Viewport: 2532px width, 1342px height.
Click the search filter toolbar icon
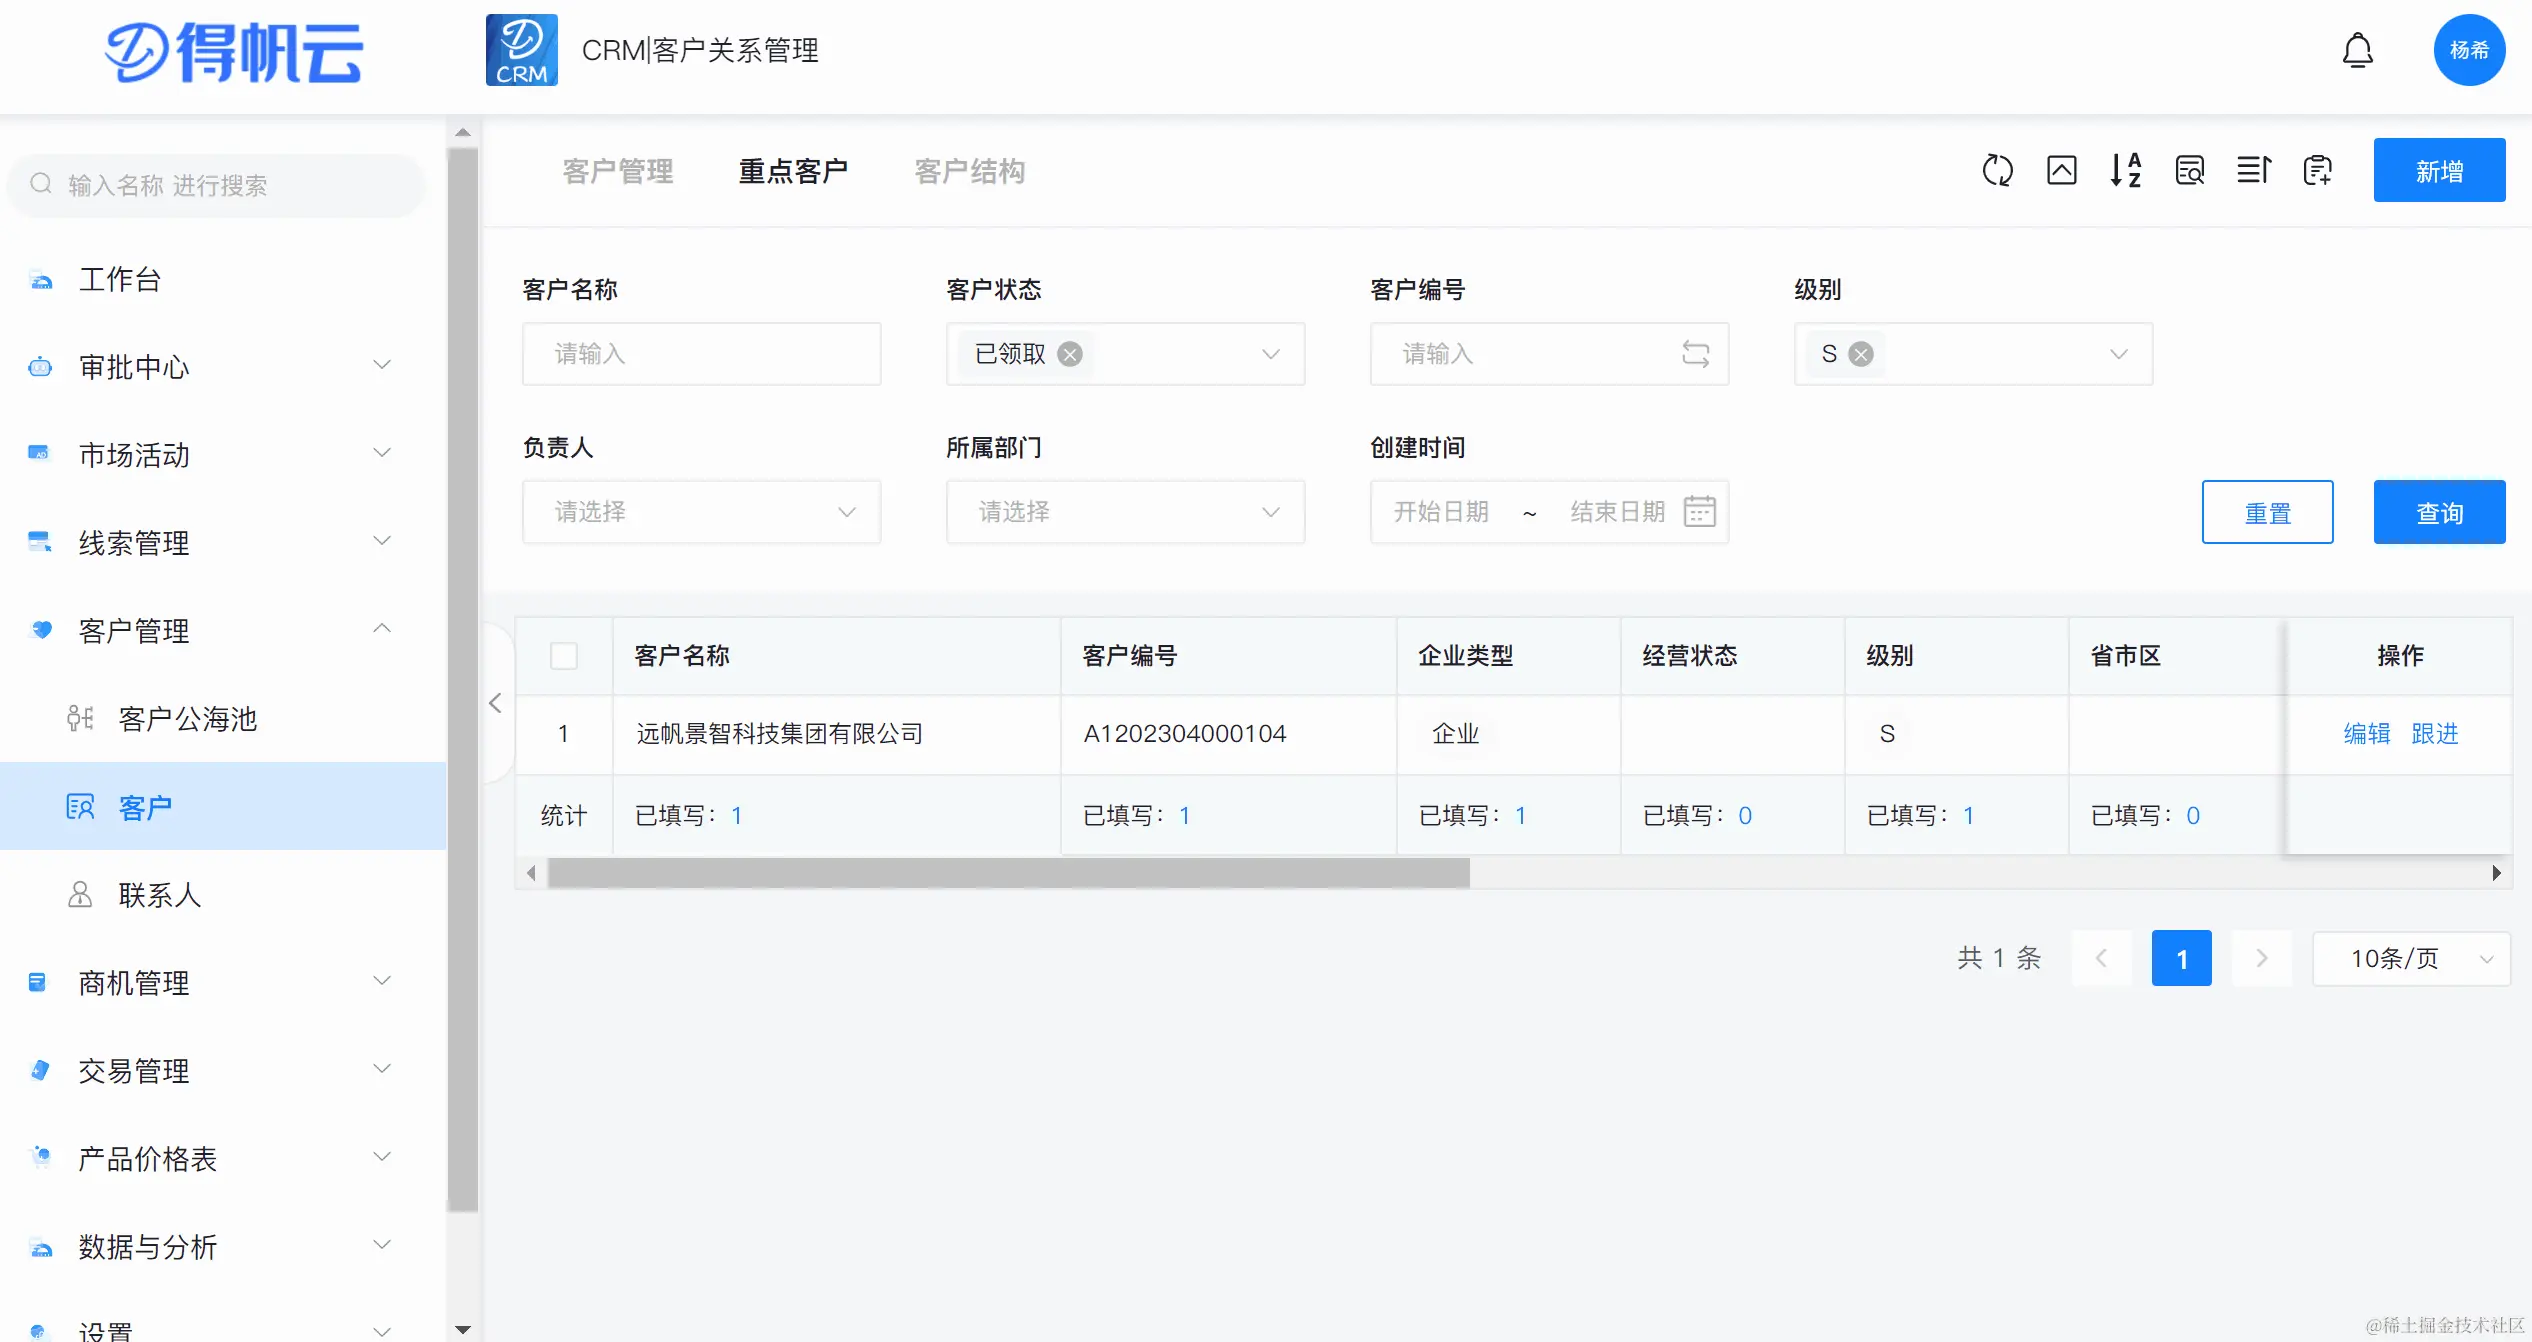tap(2189, 171)
